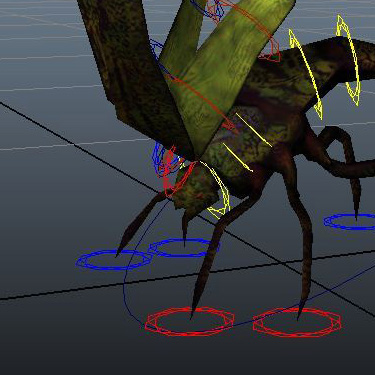Select the upper yellow thorax control line
The width and height of the screenshot is (375, 375).
[x=253, y=130]
